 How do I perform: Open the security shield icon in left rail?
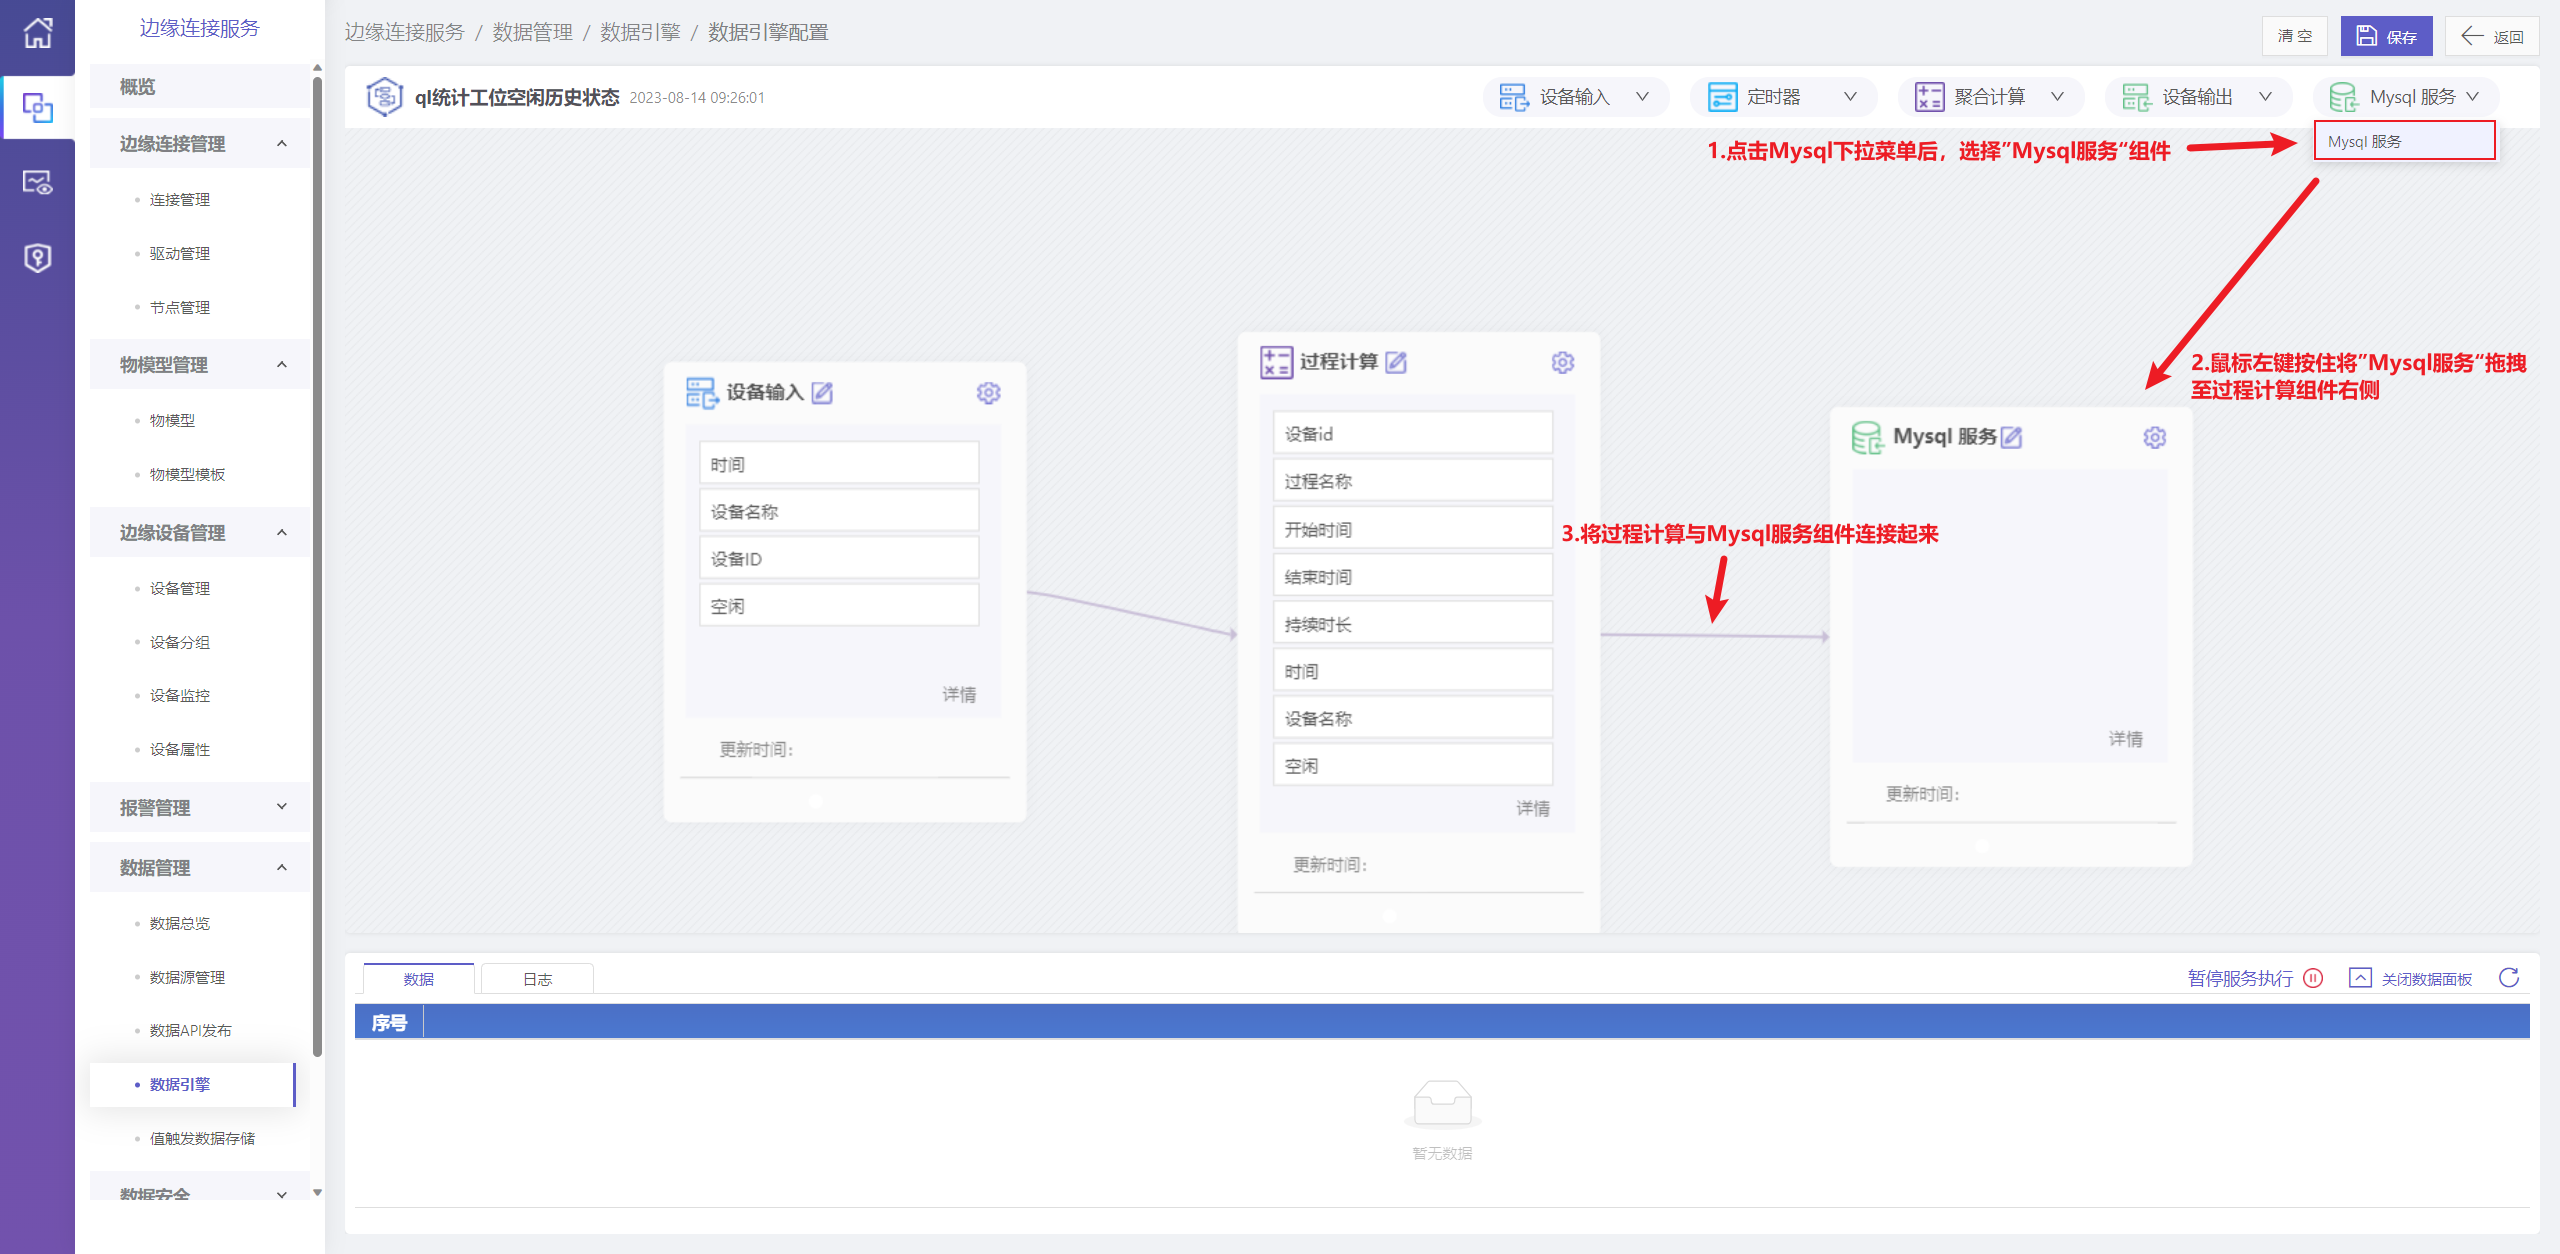(x=37, y=258)
